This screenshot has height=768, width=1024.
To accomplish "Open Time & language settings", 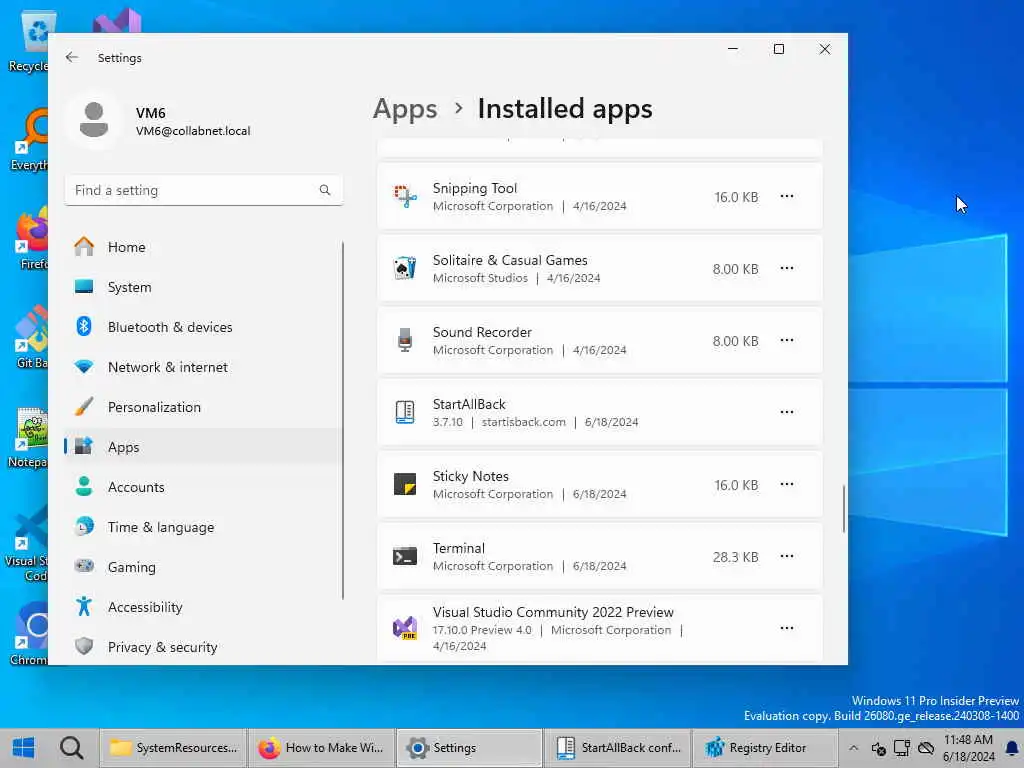I will (202, 527).
